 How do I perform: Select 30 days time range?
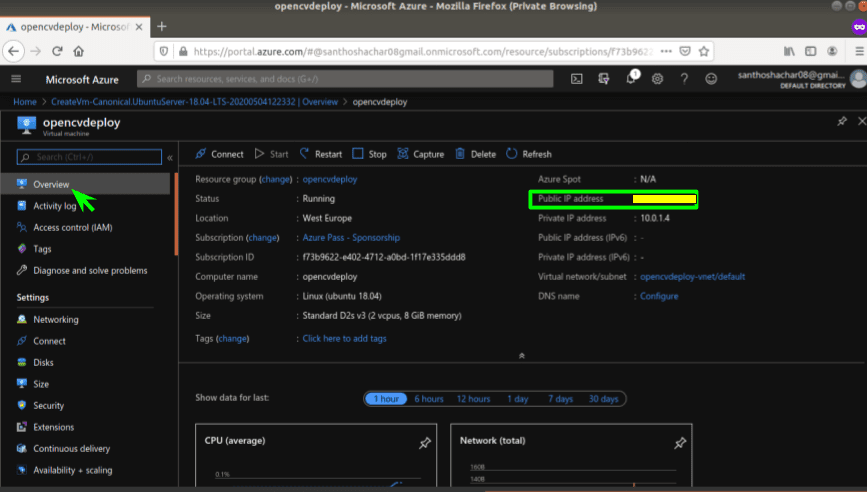(x=603, y=399)
